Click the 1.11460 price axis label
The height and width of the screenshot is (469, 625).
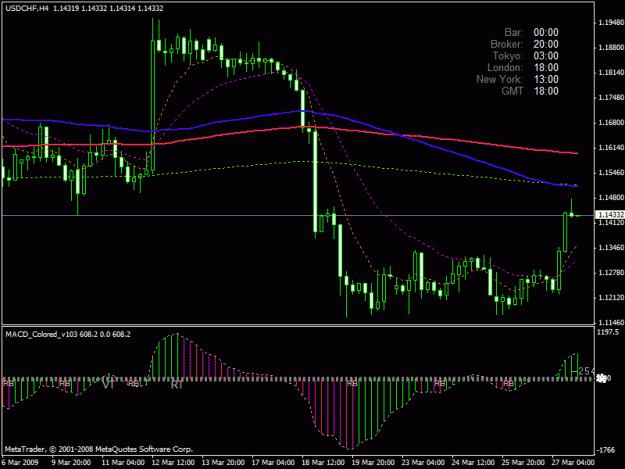pyautogui.click(x=611, y=322)
